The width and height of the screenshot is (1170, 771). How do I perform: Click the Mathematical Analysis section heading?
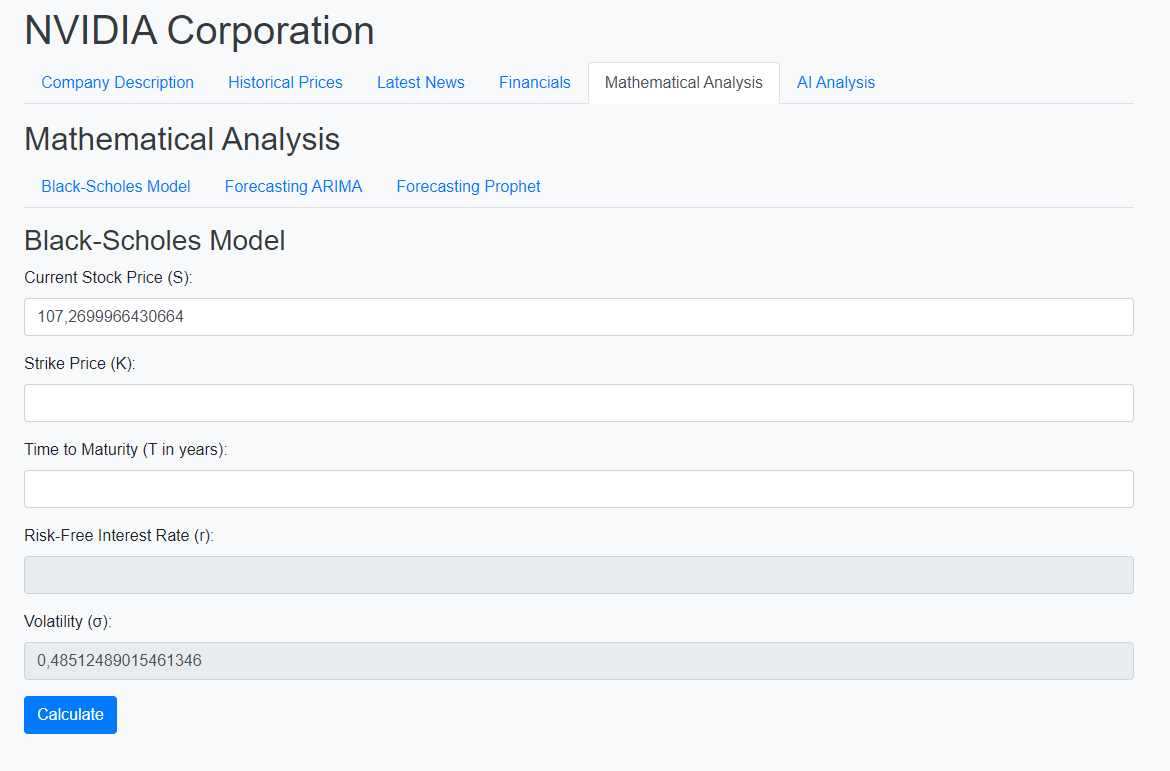(x=182, y=140)
